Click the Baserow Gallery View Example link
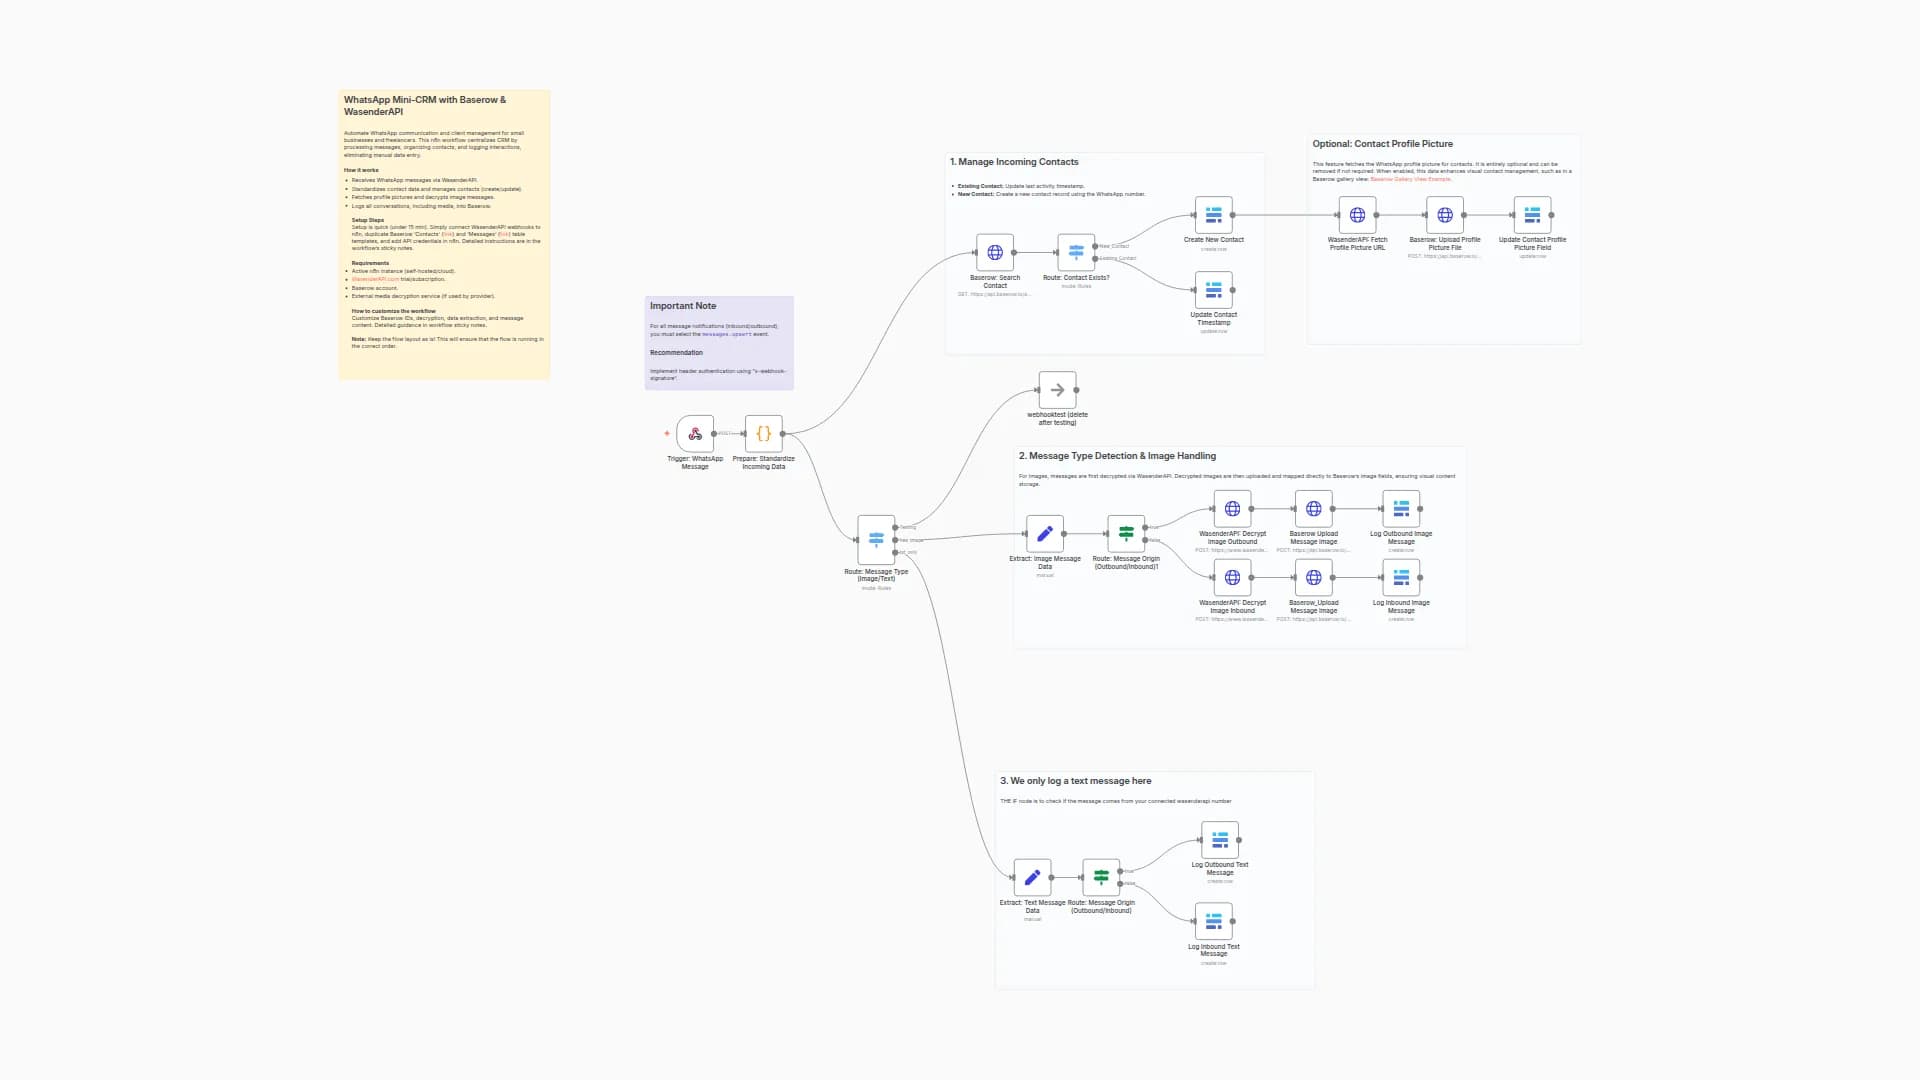The width and height of the screenshot is (1920, 1080). pos(1412,179)
